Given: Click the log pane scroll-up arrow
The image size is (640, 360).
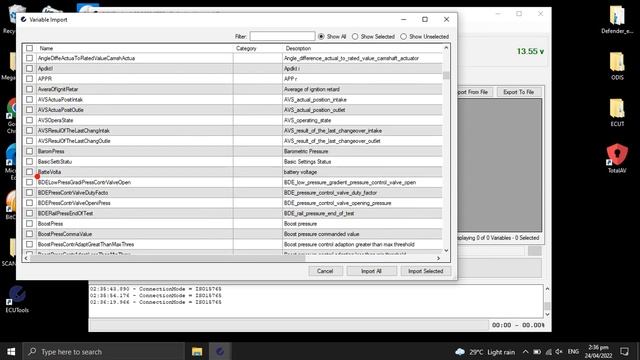Looking at the screenshot, I should (x=547, y=289).
